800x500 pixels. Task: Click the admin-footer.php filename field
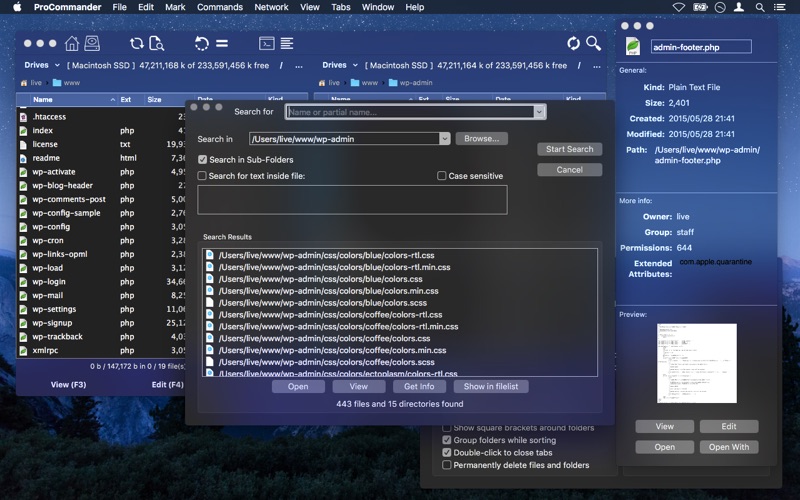[x=700, y=46]
